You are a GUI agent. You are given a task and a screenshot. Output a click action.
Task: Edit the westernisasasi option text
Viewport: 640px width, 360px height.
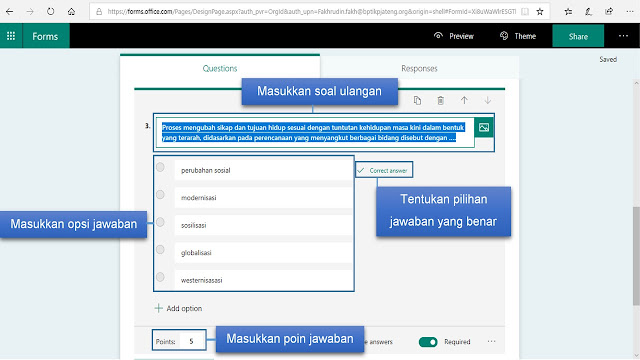point(263,280)
